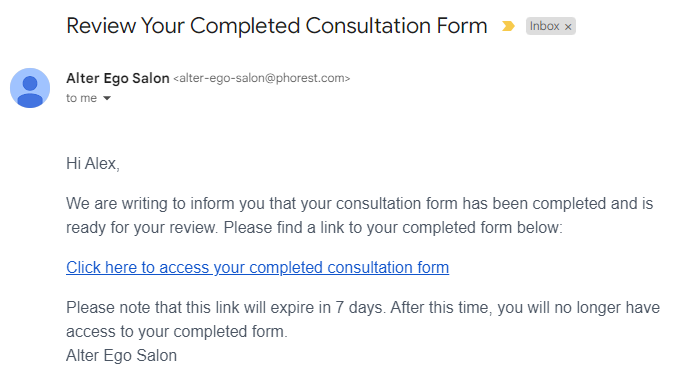The height and width of the screenshot is (373, 682).
Task: Click the '7 days' expiry text
Action: 358,307
